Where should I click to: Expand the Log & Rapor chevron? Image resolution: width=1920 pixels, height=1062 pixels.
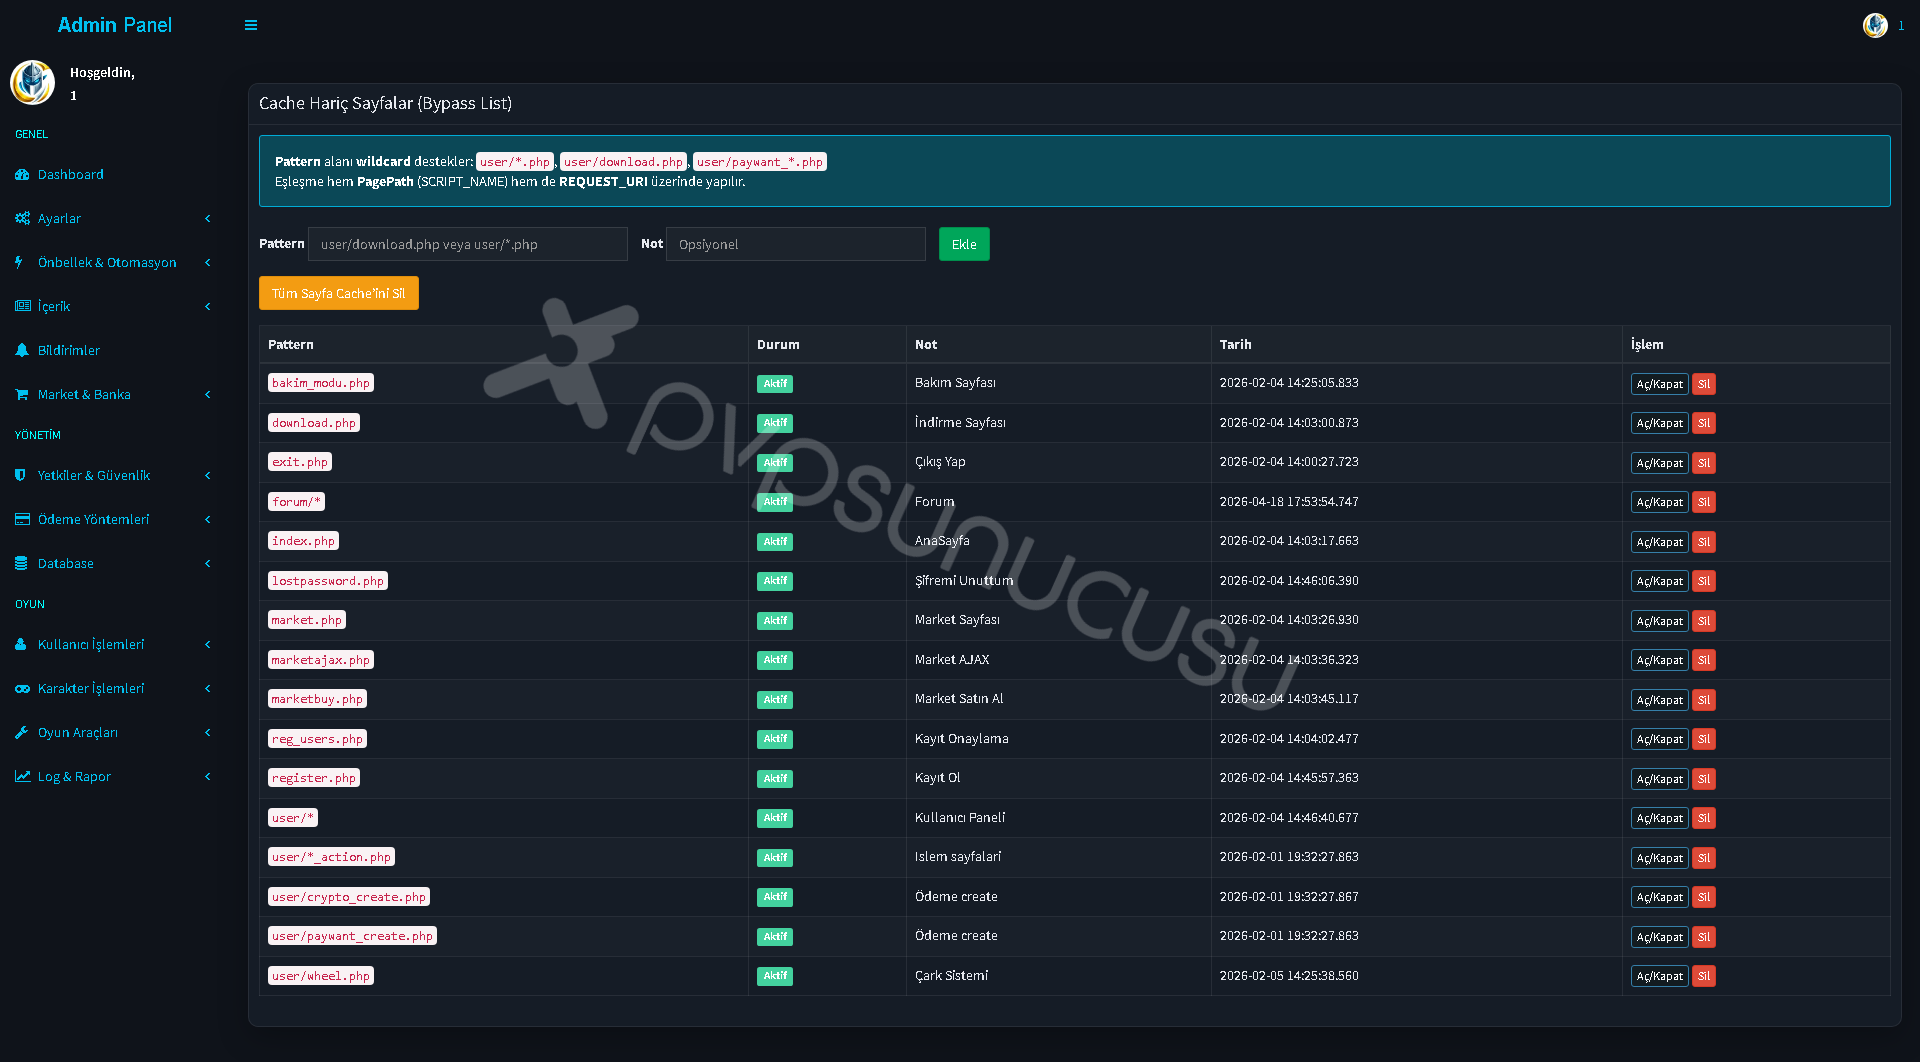[208, 777]
